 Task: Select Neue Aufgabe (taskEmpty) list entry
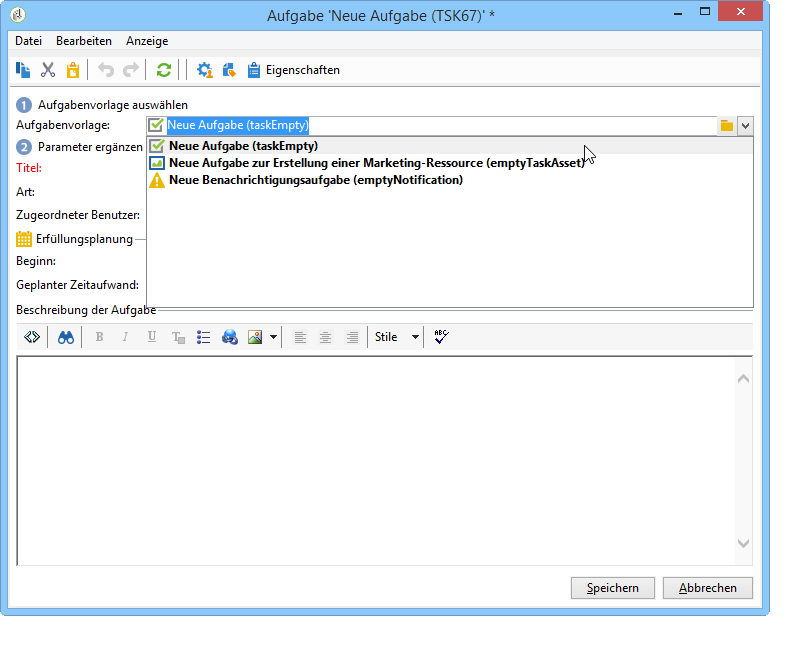450,146
